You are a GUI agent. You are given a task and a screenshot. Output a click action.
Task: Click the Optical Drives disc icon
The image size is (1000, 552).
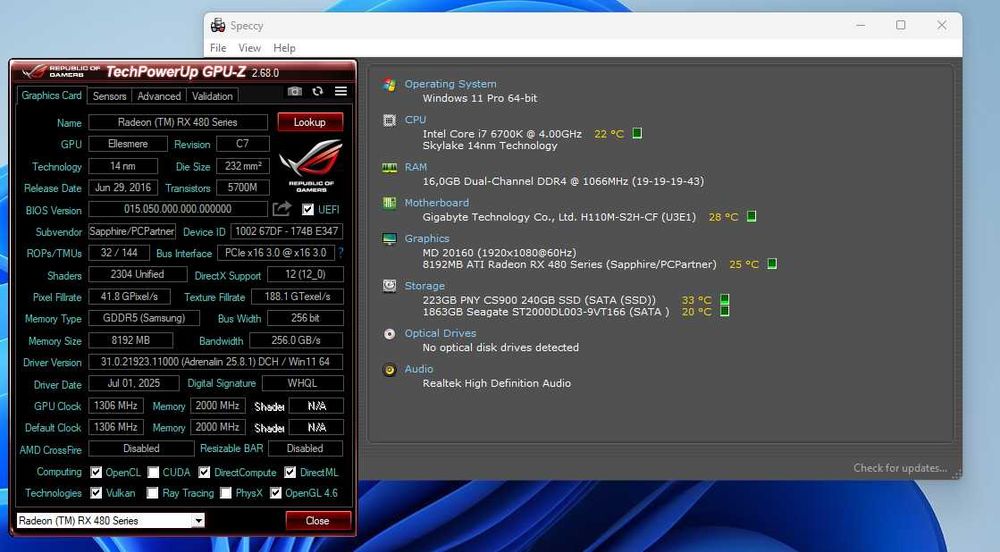389,333
